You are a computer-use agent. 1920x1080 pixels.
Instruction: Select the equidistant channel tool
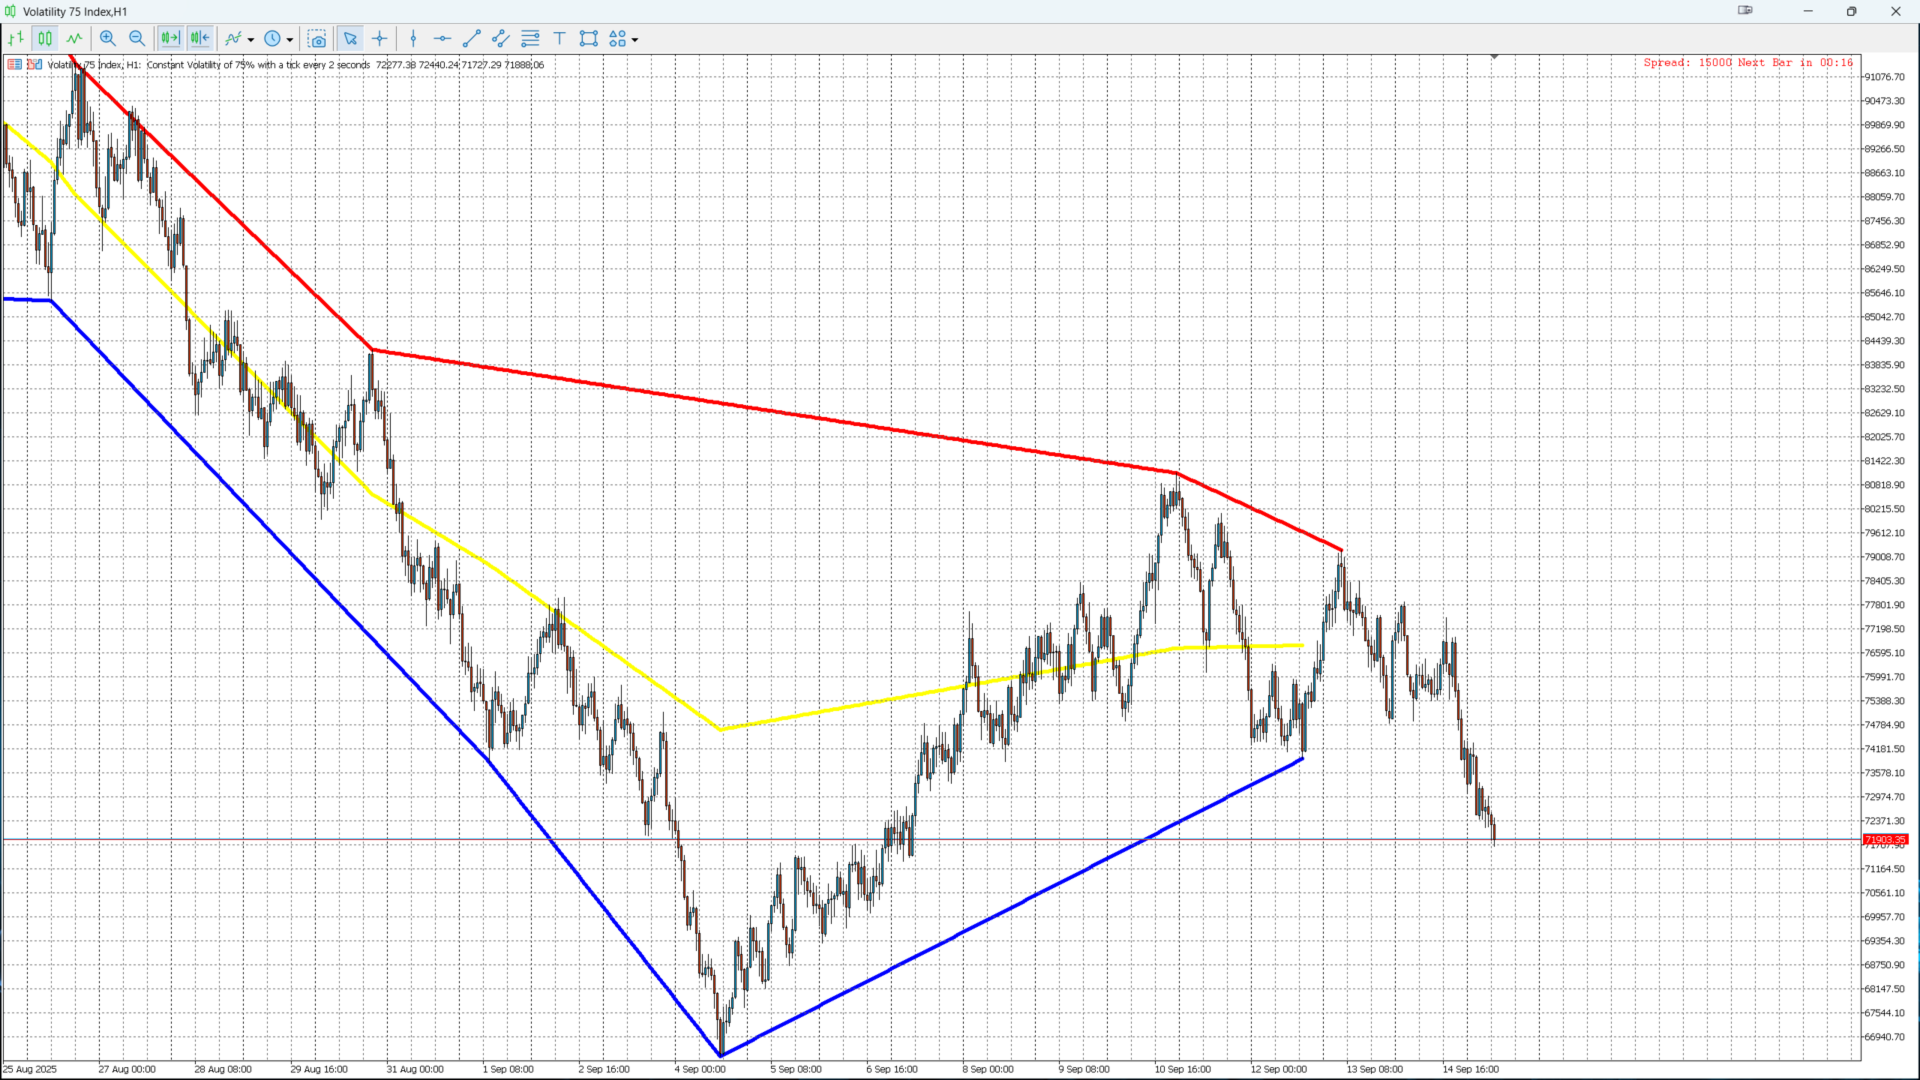(x=501, y=39)
